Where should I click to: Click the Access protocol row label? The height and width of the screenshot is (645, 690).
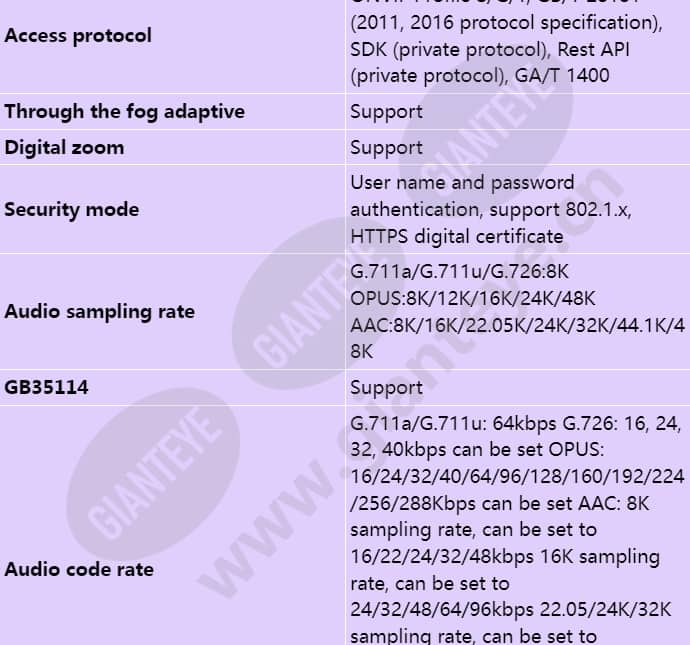(78, 36)
